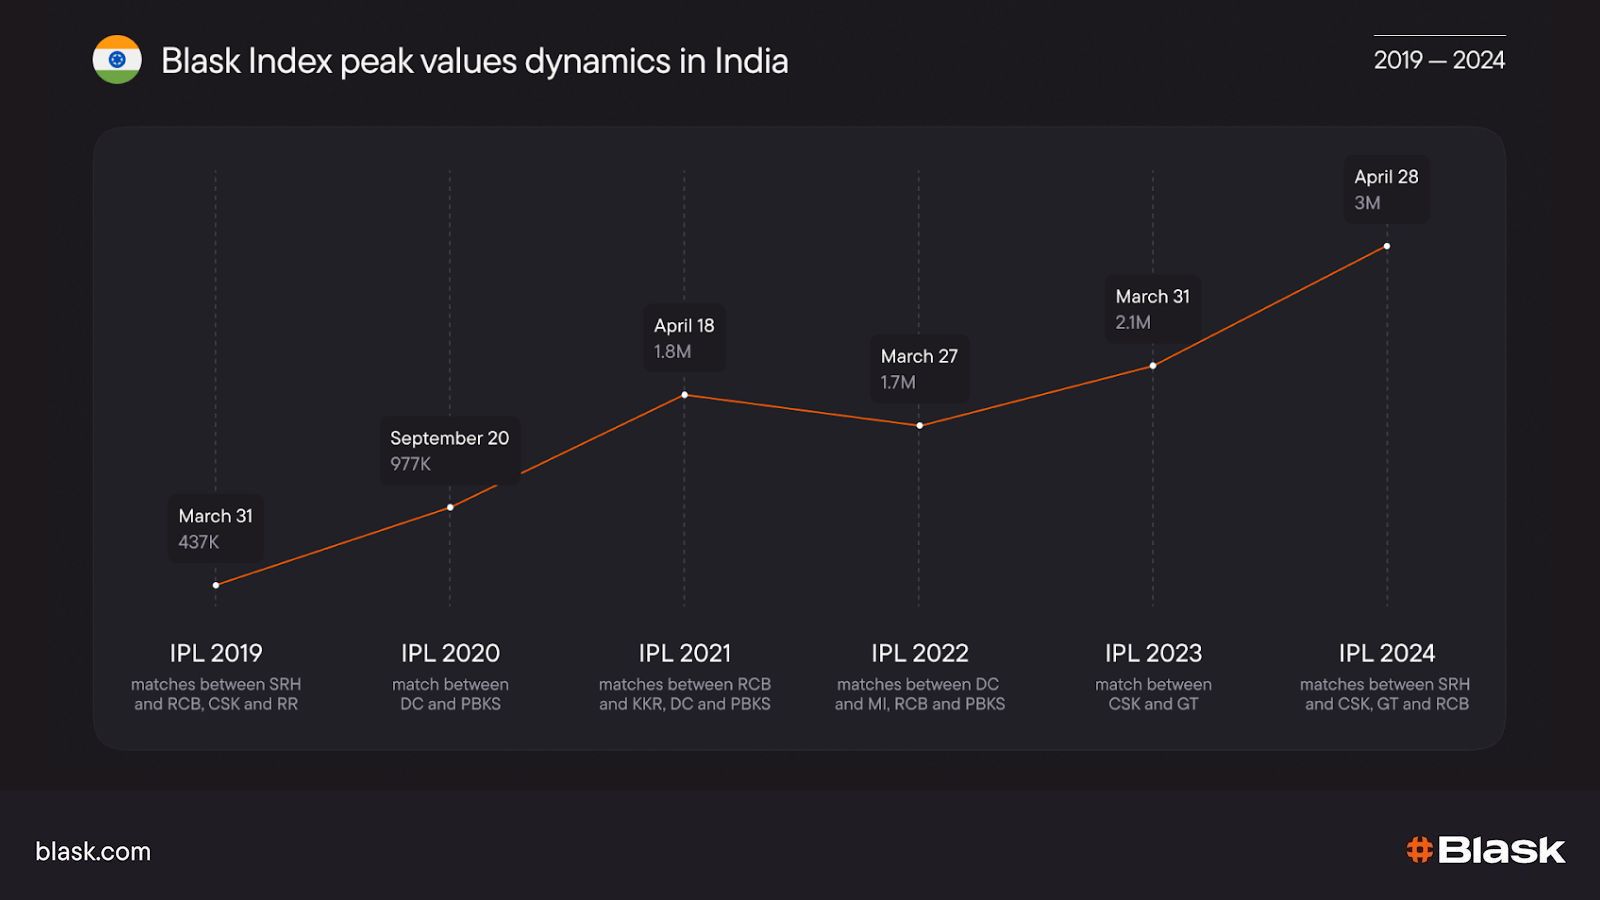Click the IPL 2021 axis label
1600x900 pixels.
(x=685, y=653)
